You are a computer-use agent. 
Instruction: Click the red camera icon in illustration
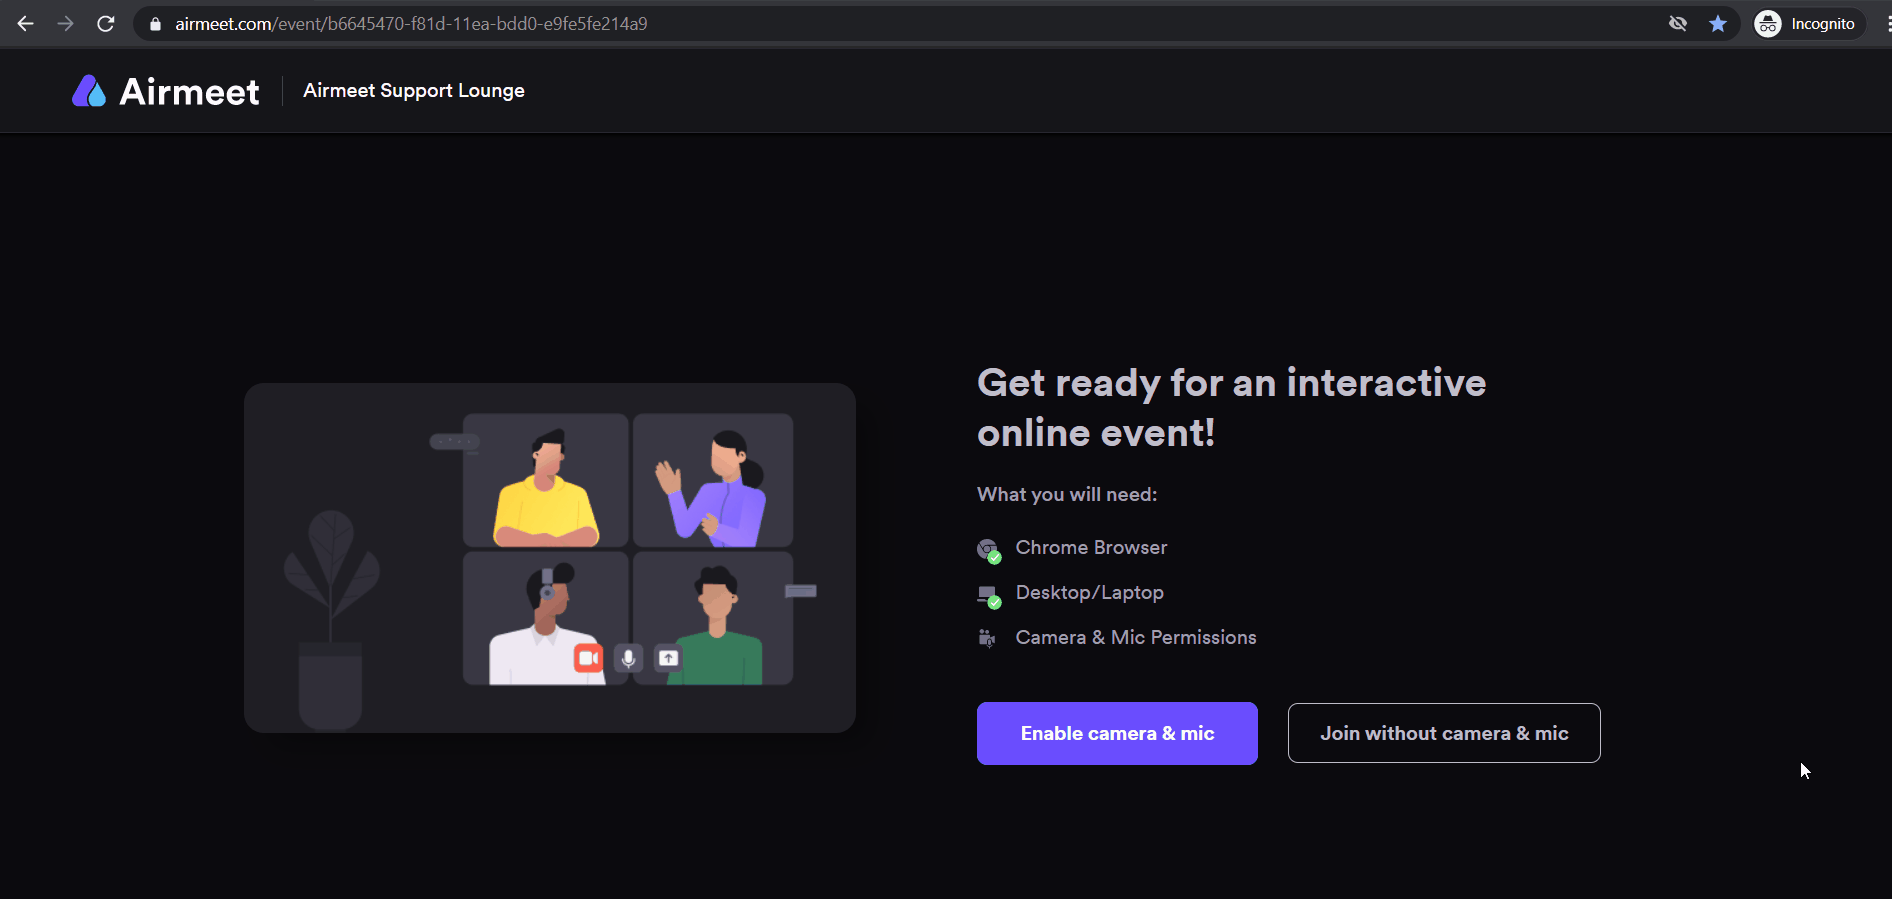588,658
